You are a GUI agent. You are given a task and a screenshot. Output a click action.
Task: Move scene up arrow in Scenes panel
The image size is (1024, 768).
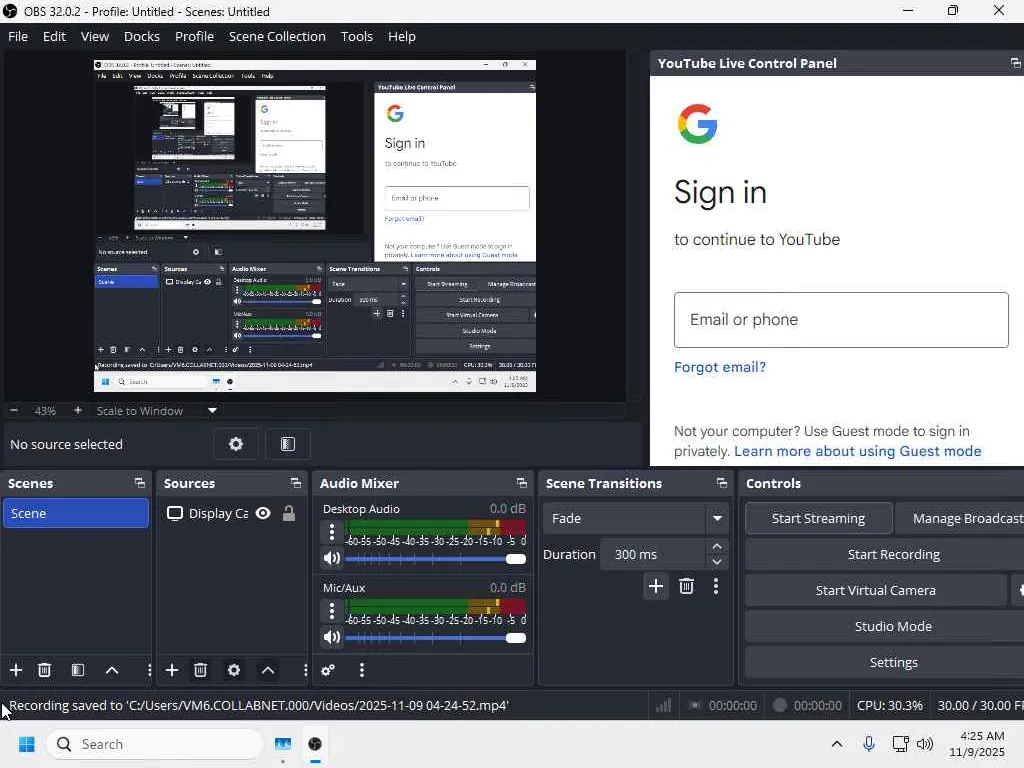coord(112,670)
